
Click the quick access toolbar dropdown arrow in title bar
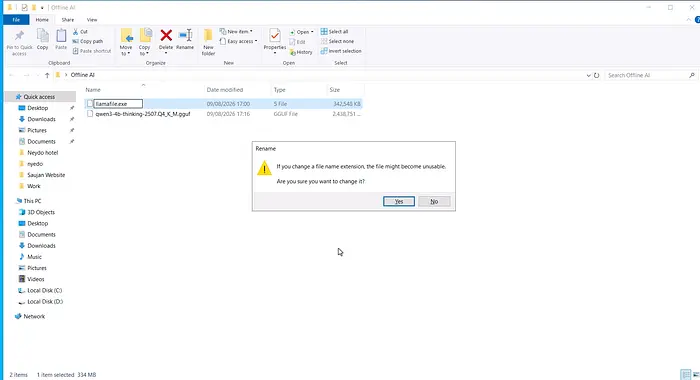pos(42,8)
